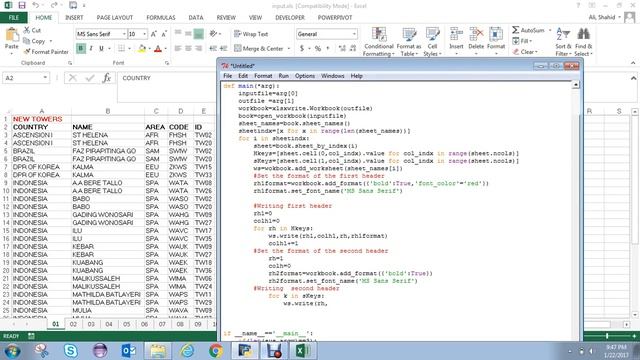Viewport: 640px width, 360px height.
Task: Open the File menu in IDLE window
Action: [227, 76]
